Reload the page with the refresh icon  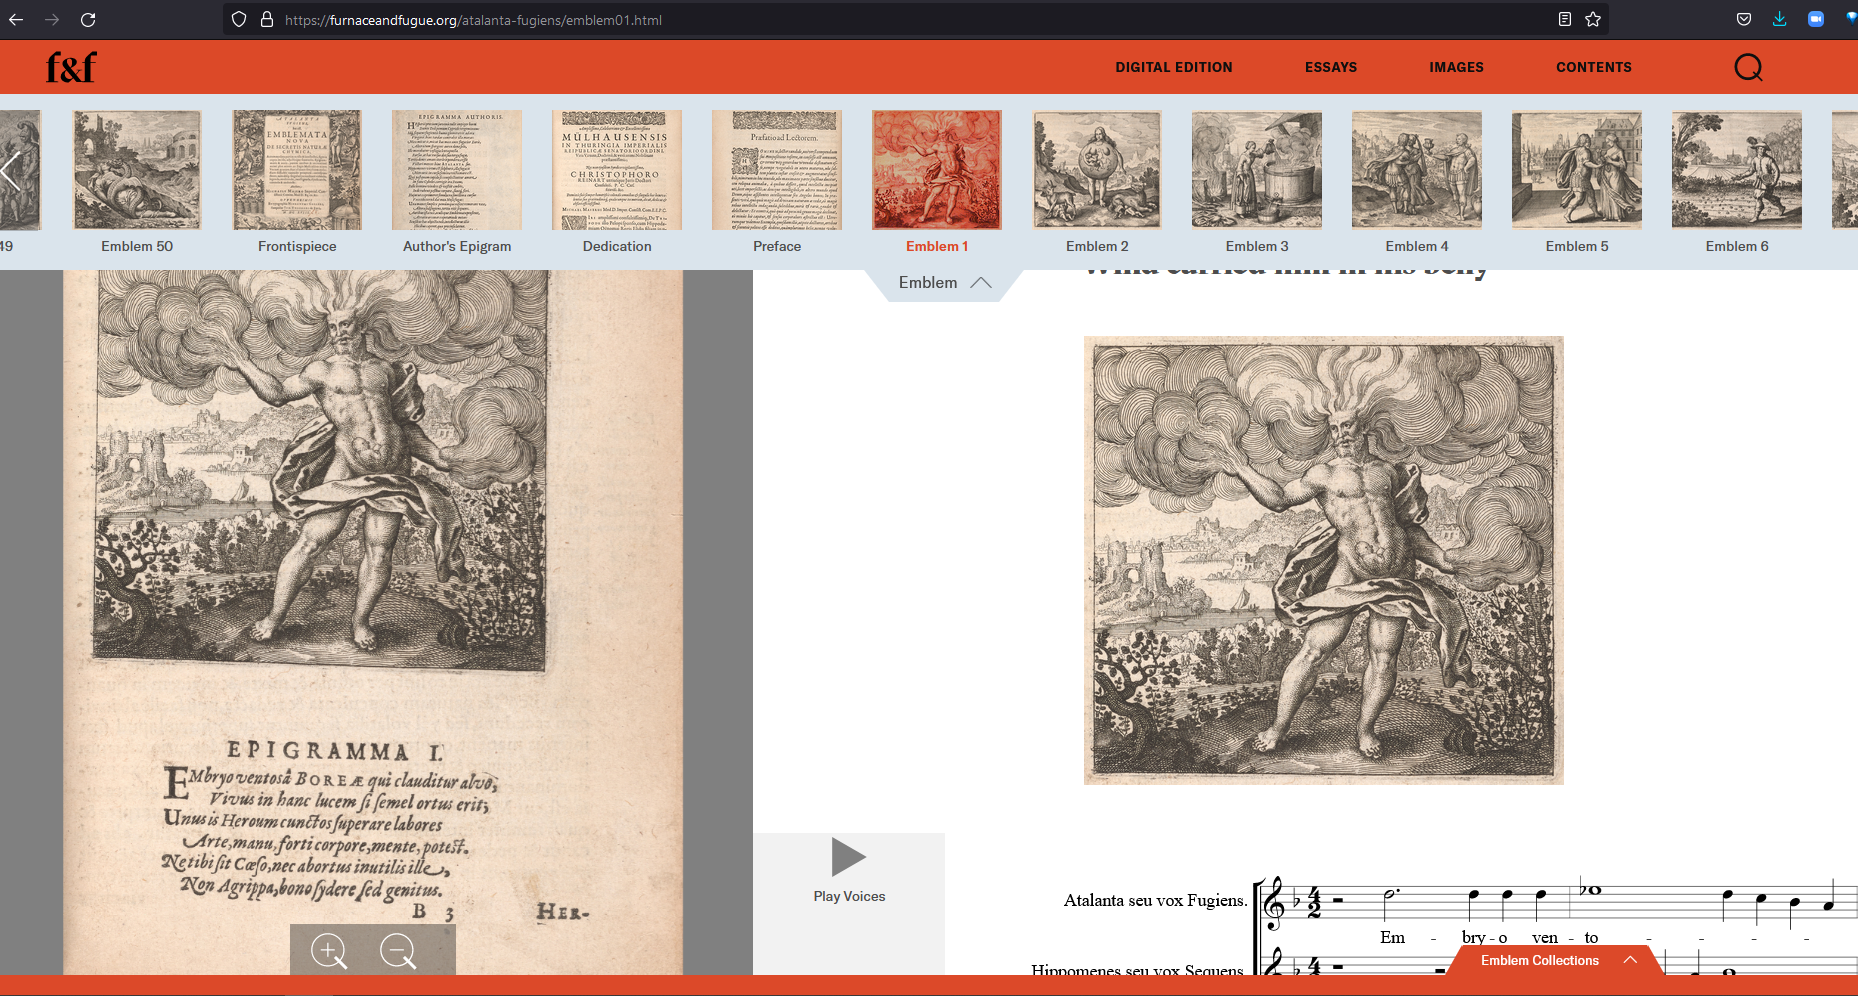coord(88,19)
